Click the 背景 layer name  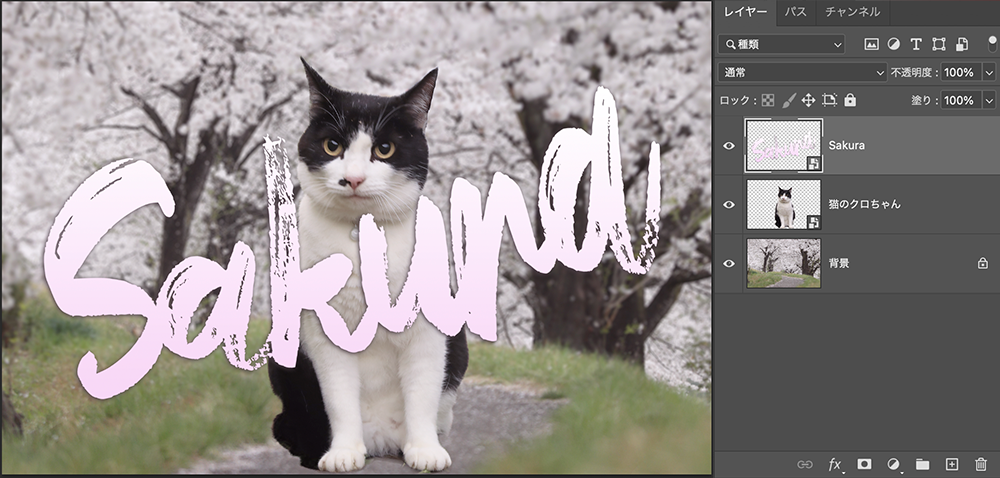click(x=839, y=263)
